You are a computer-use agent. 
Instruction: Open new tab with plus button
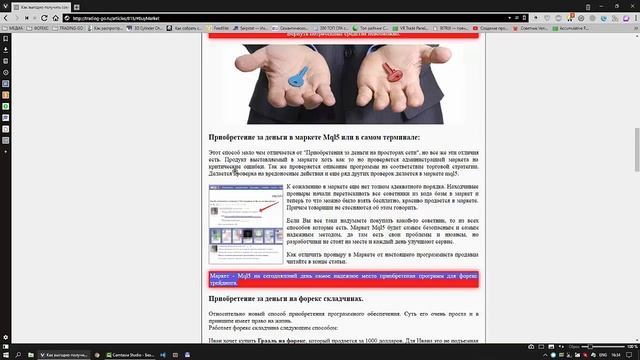[x=76, y=7]
